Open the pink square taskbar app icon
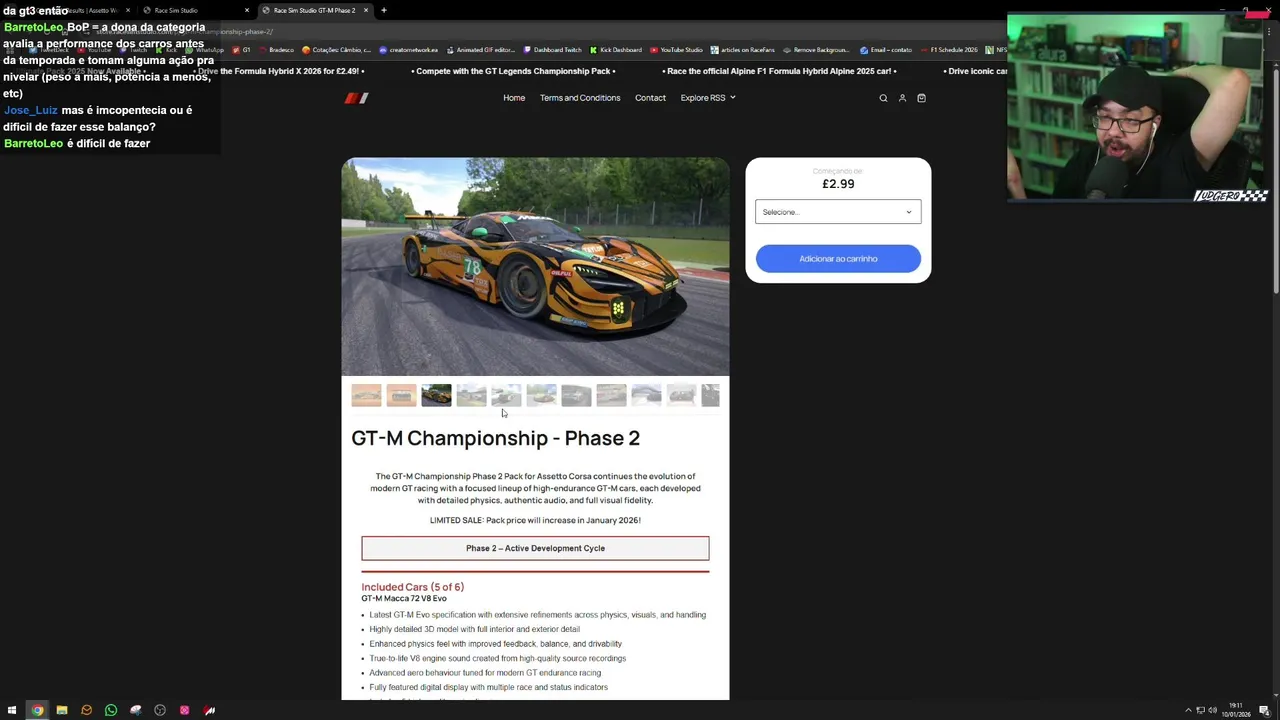 [184, 710]
